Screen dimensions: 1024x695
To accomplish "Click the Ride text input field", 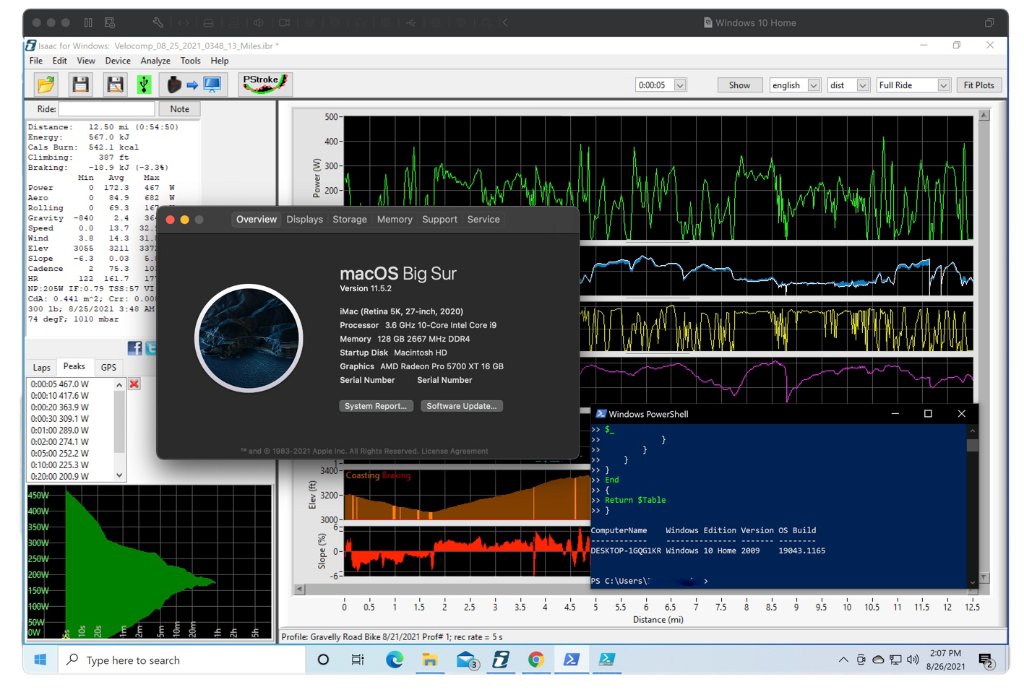I will click(x=106, y=109).
